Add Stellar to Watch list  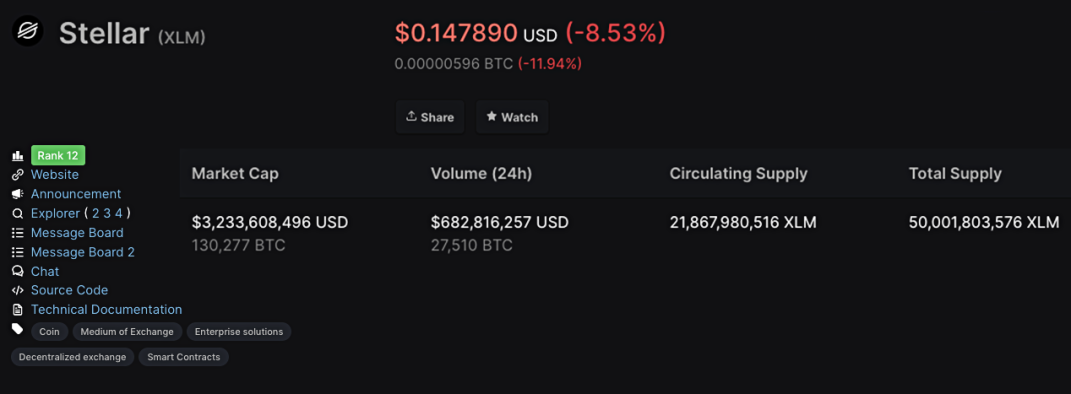(x=512, y=117)
